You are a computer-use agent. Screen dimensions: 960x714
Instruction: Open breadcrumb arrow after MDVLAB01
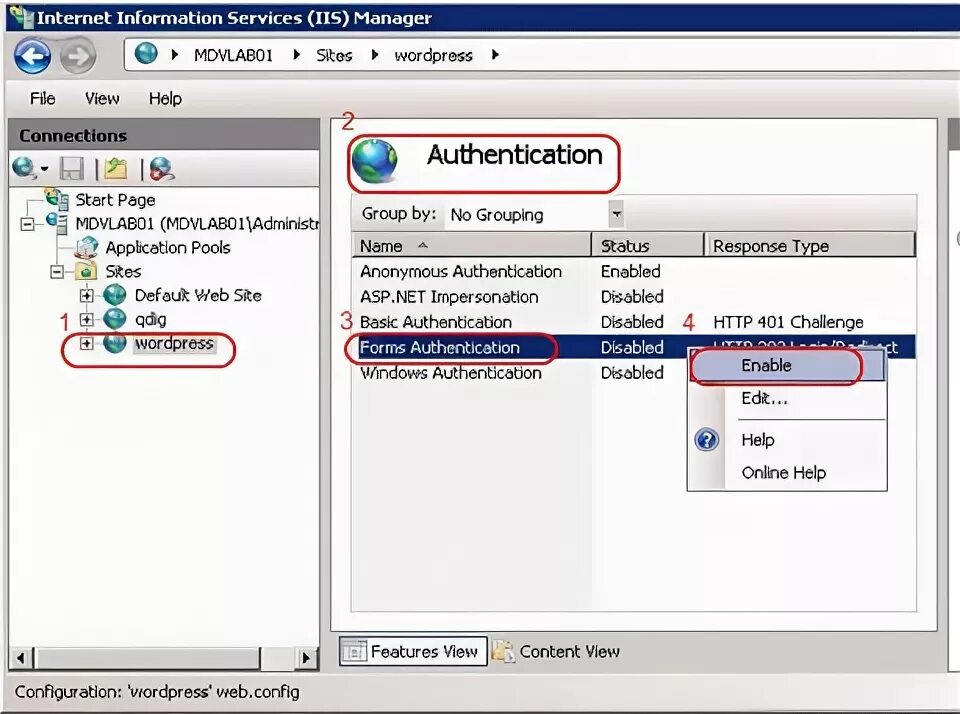(x=296, y=54)
